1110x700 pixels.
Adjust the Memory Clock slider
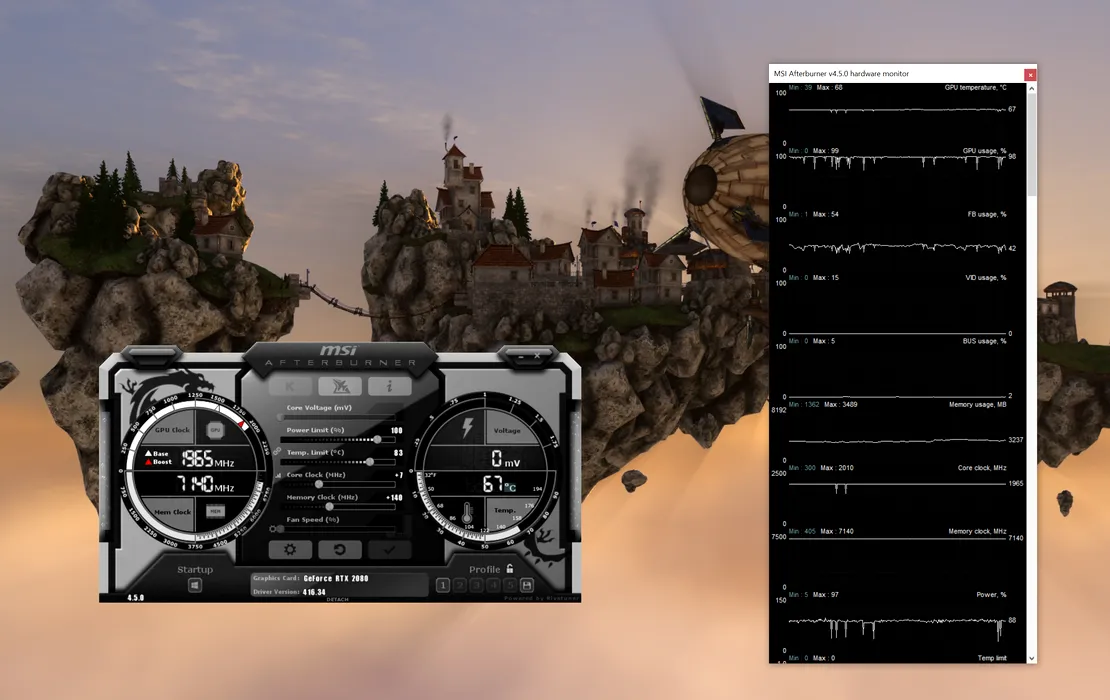(x=337, y=507)
